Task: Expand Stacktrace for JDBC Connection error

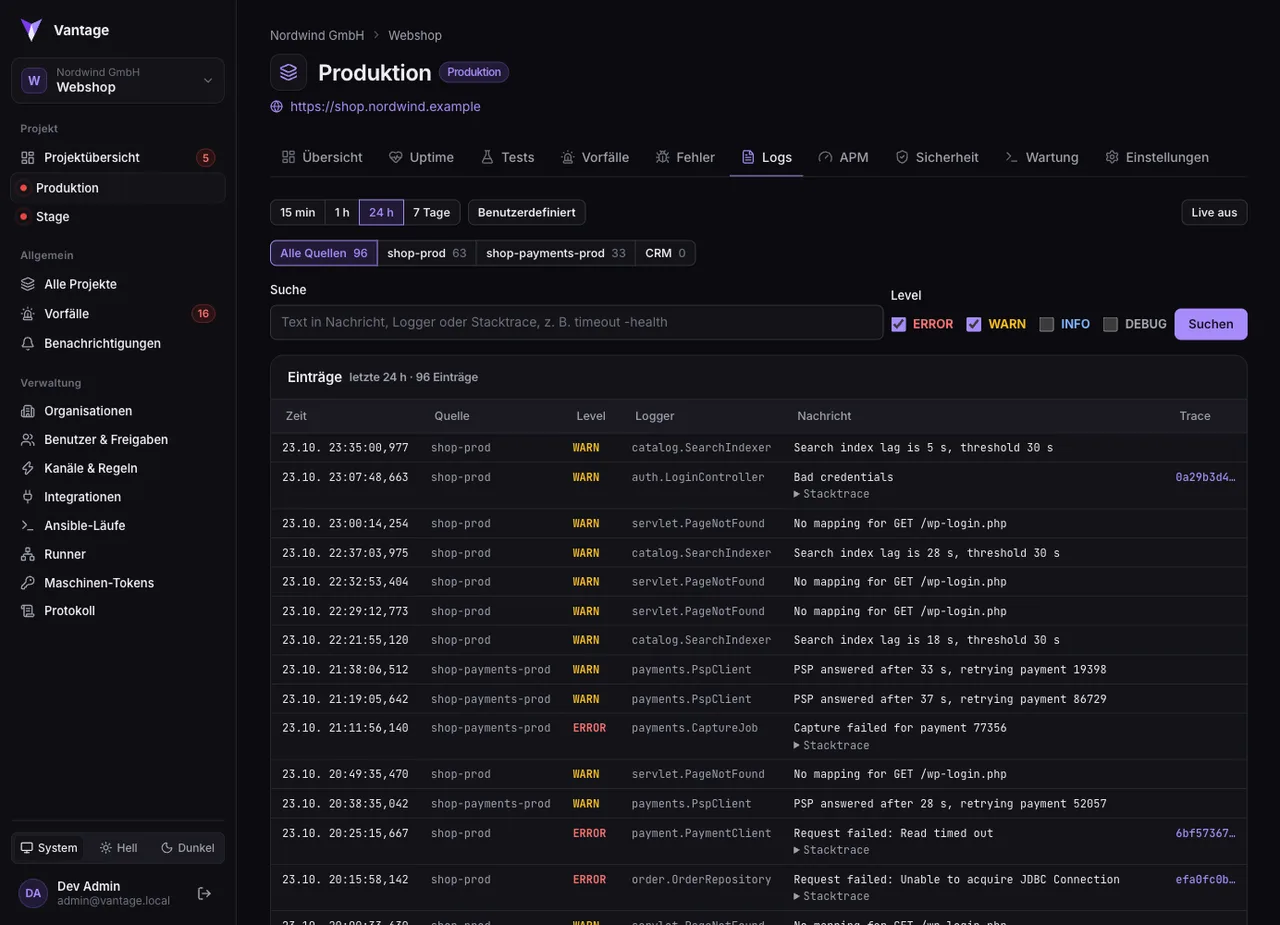Action: point(832,896)
